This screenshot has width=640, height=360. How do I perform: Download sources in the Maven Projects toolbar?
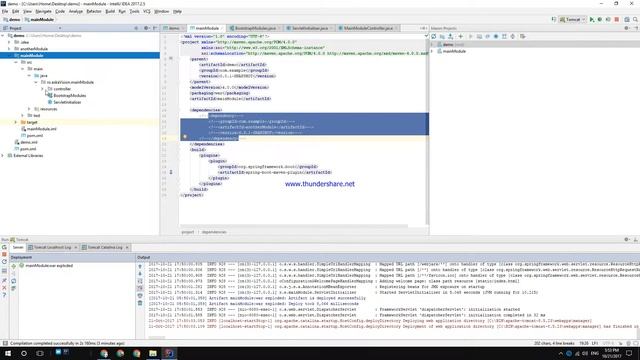[x=451, y=36]
